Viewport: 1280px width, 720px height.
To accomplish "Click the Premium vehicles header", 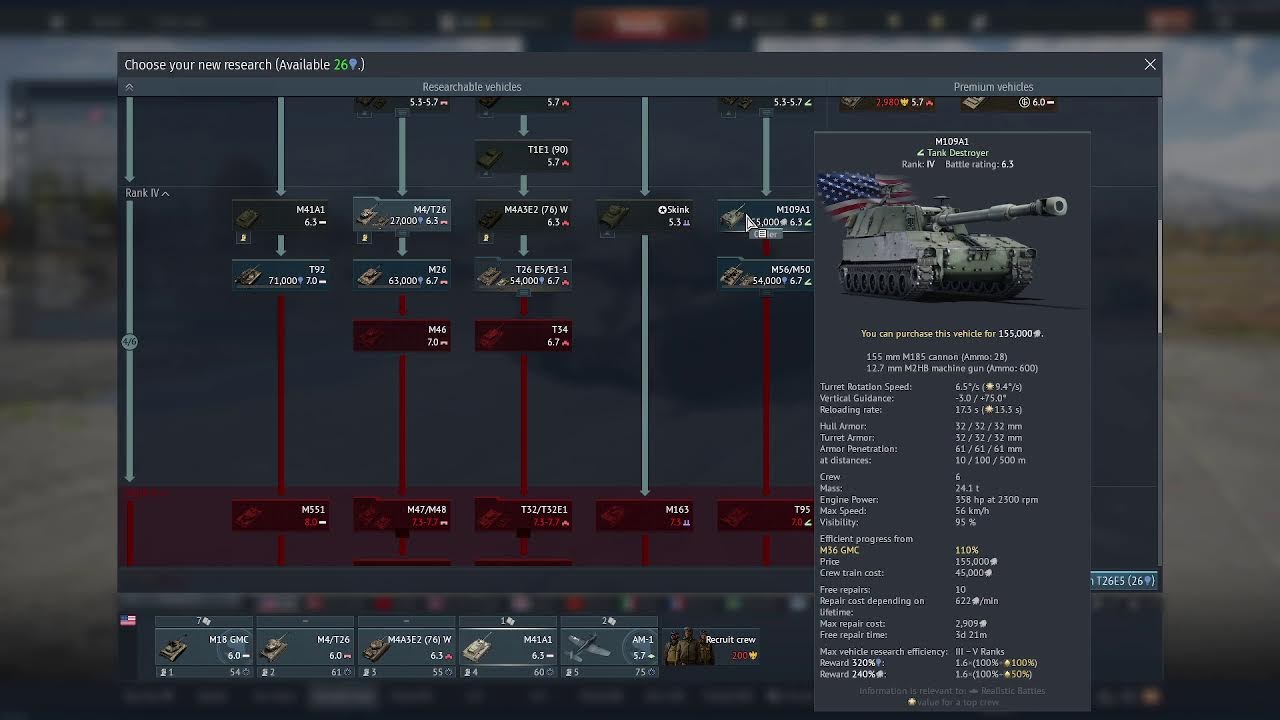I will (x=993, y=87).
